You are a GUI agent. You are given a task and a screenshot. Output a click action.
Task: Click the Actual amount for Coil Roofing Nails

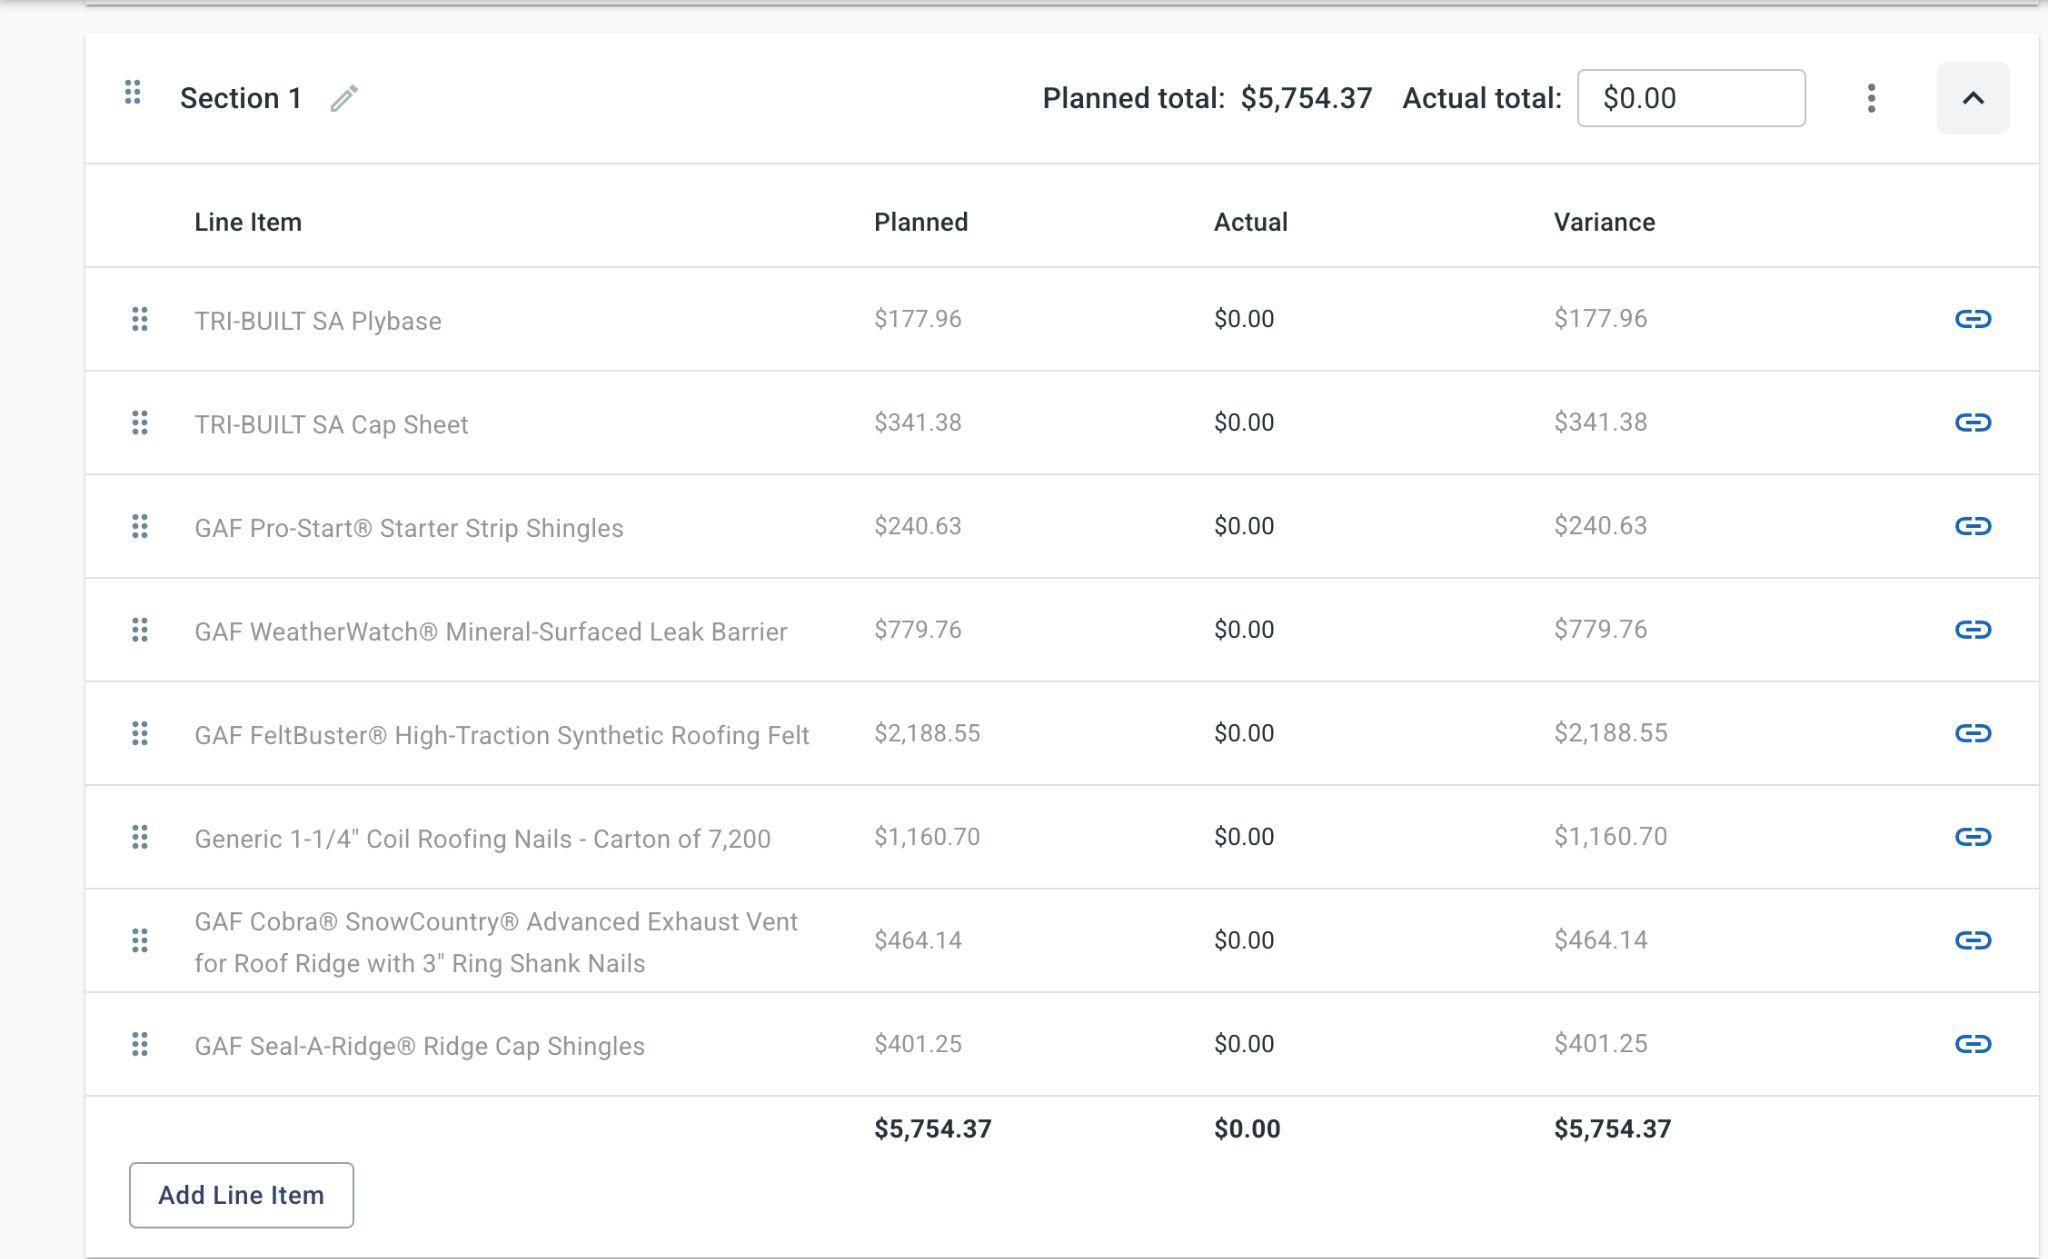point(1244,837)
